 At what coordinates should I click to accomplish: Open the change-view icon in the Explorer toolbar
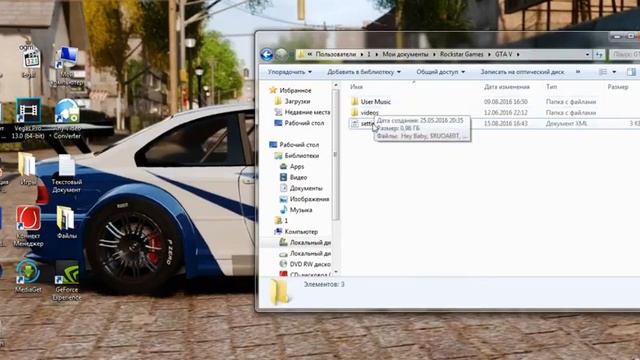tap(603, 72)
